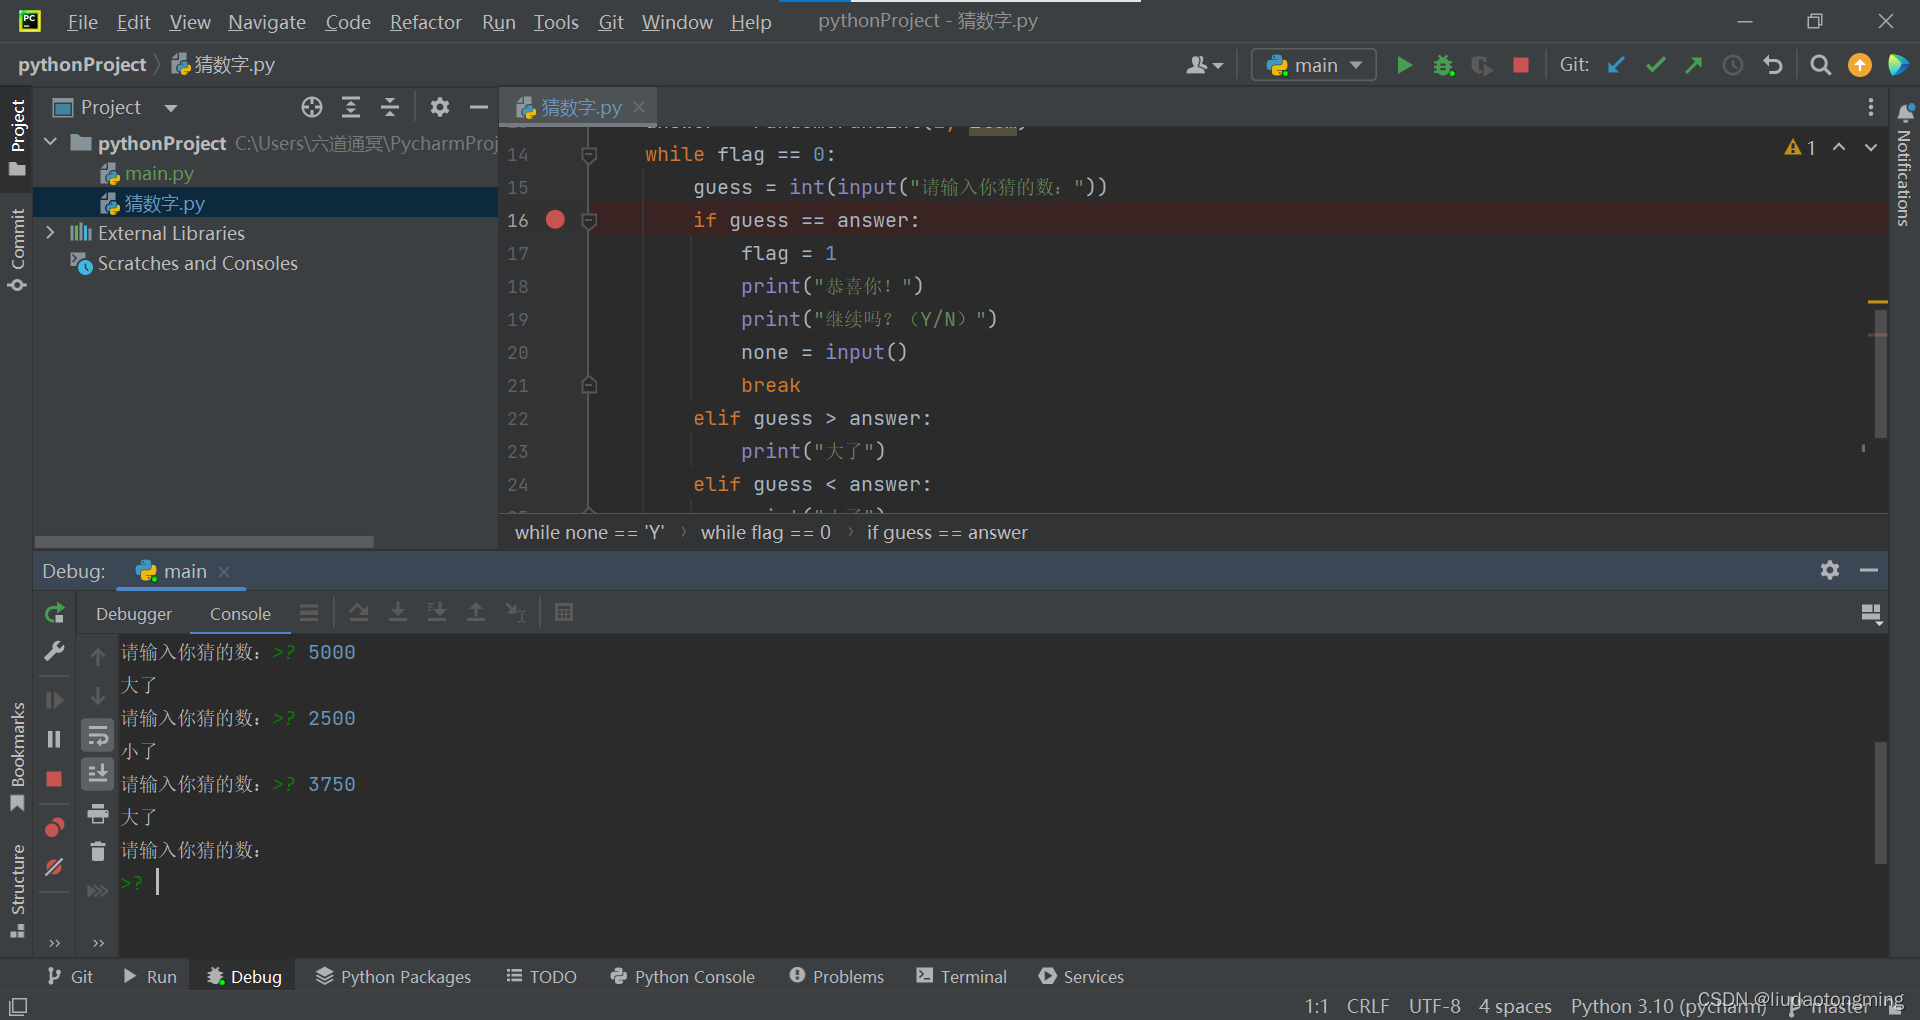Stop the process using top toolbar red square

1521,65
